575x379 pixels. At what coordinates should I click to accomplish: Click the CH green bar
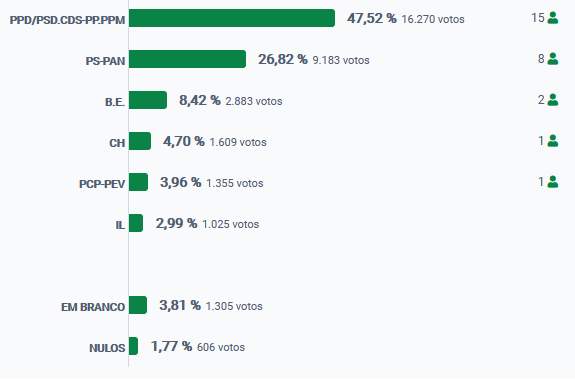(140, 141)
